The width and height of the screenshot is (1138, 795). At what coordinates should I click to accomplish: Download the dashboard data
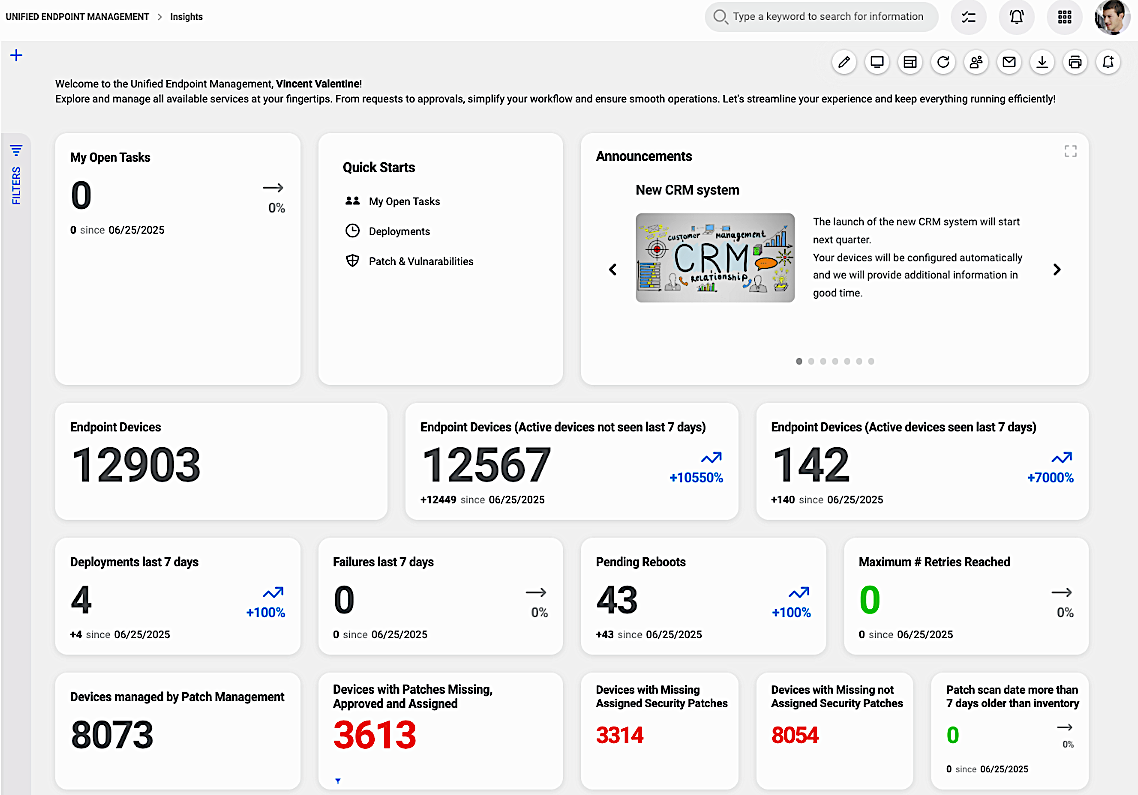click(x=1042, y=62)
